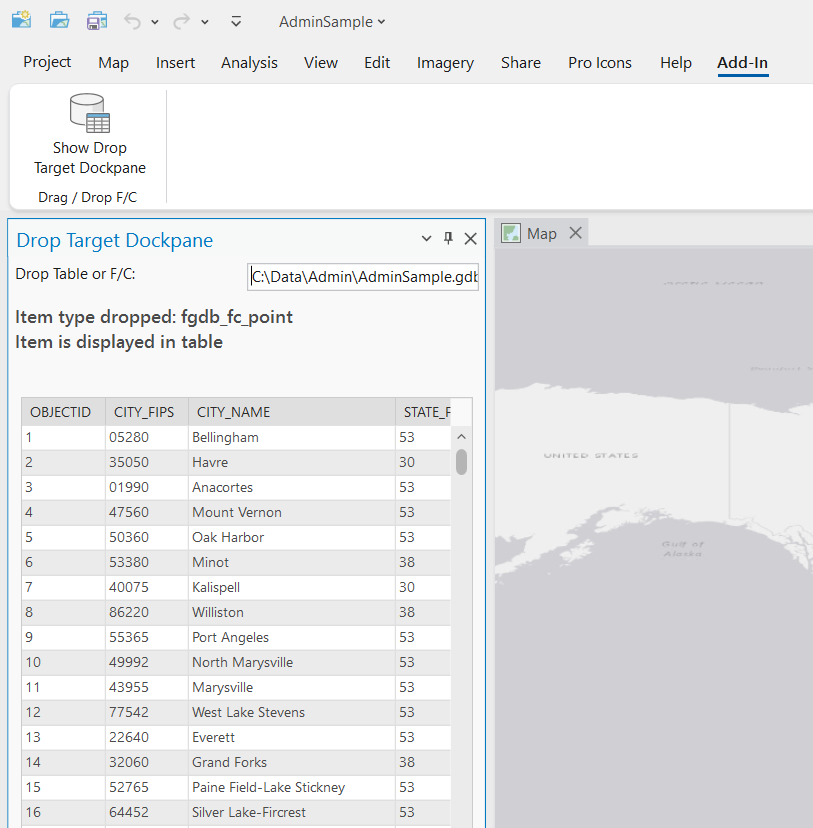The height and width of the screenshot is (828, 813).
Task: Click Show Drop Target Dockpane button
Action: pyautogui.click(x=90, y=134)
